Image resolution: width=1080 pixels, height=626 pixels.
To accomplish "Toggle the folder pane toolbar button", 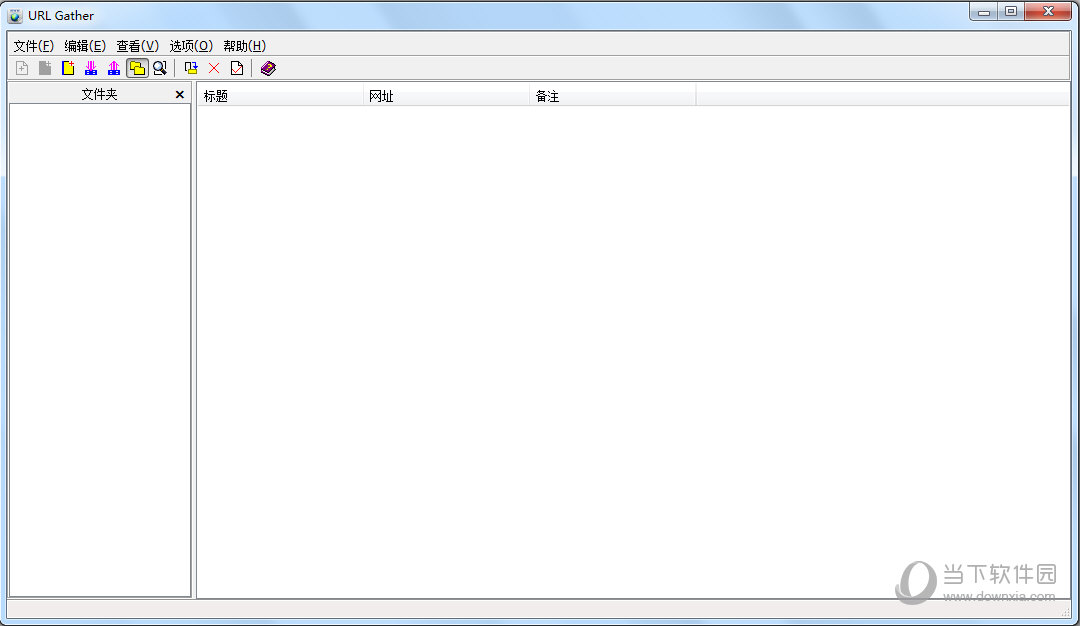I will tap(137, 68).
